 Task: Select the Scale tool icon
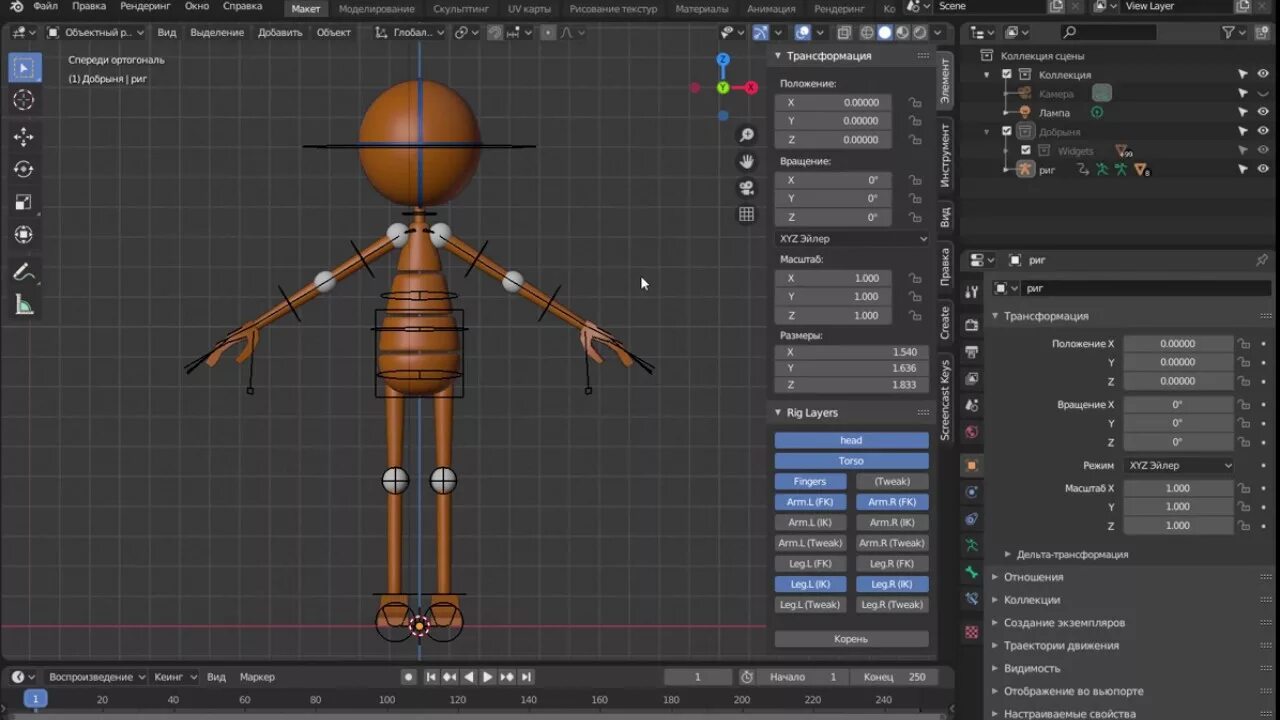click(24, 202)
